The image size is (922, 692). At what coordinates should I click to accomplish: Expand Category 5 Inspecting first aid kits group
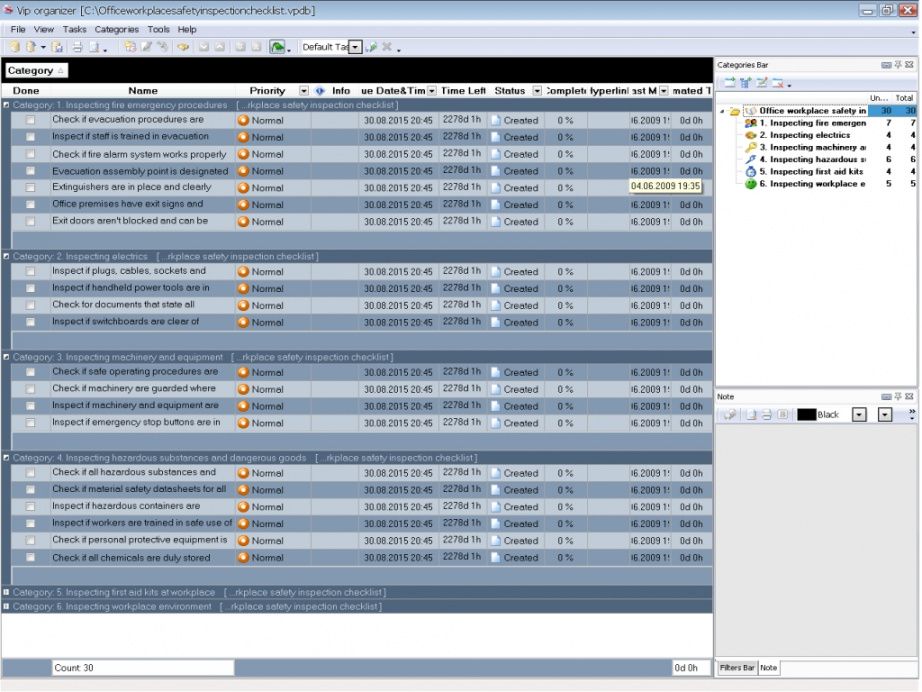7,592
